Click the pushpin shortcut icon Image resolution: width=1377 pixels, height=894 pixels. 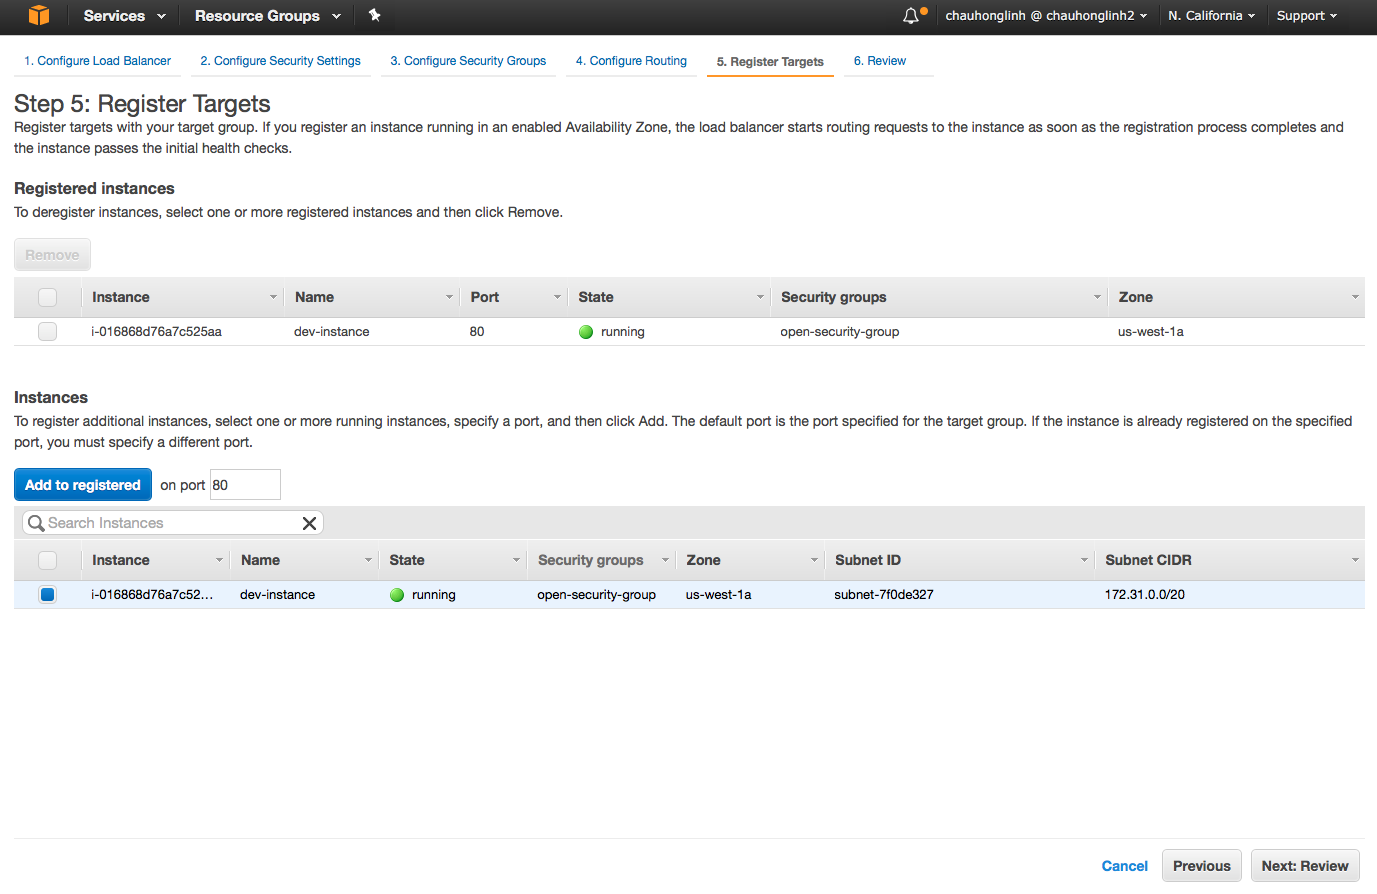coord(374,15)
